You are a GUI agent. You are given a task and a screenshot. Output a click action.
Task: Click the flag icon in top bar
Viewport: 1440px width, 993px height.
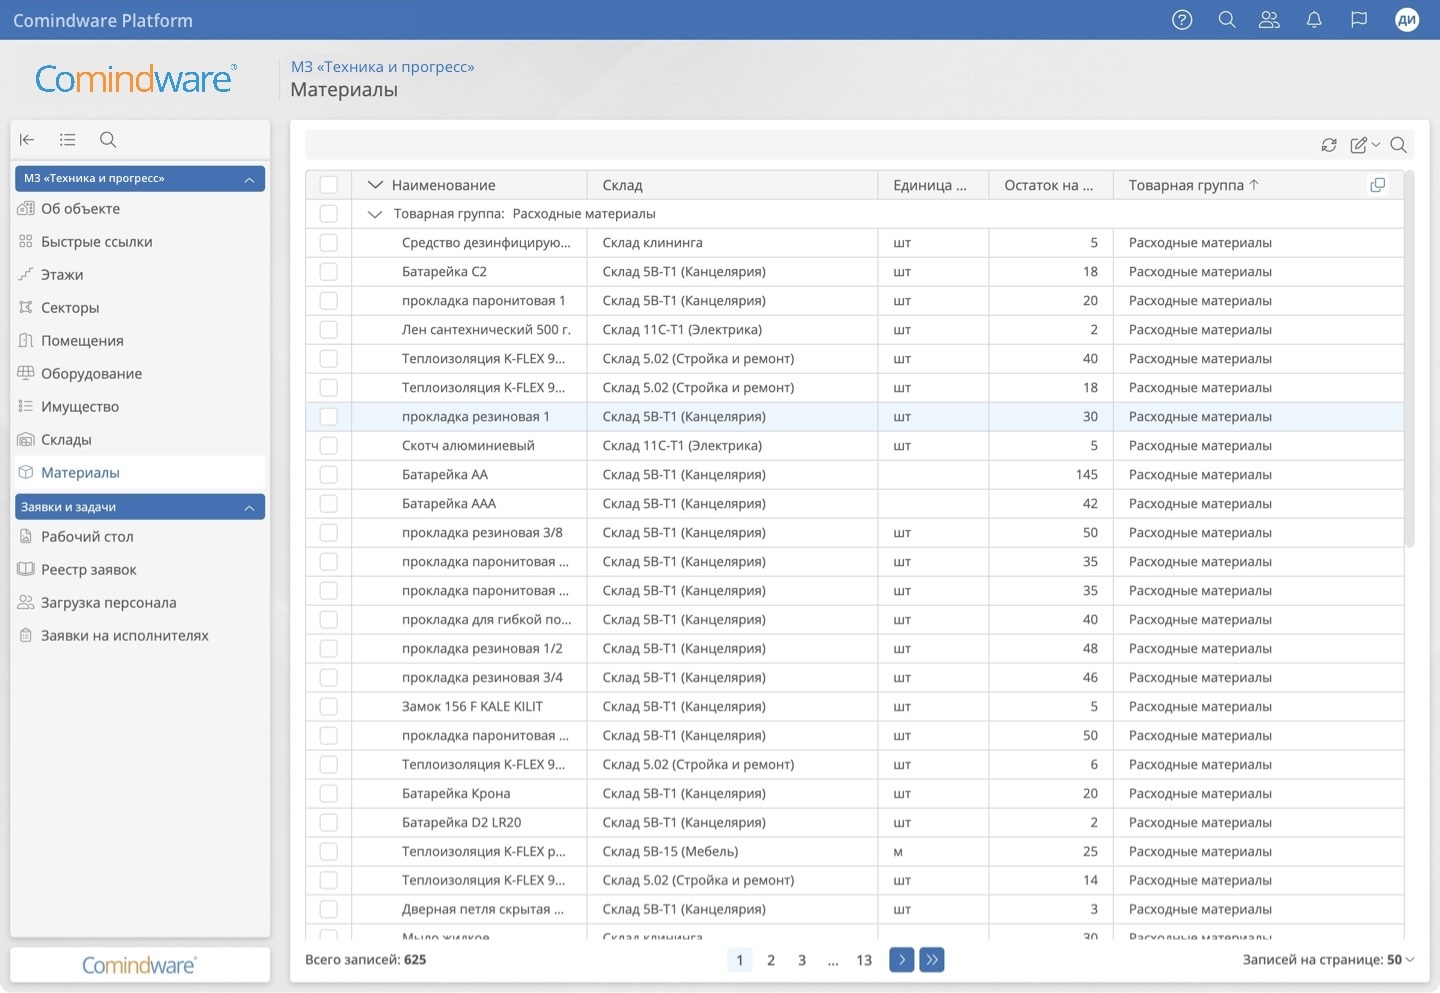[1359, 20]
